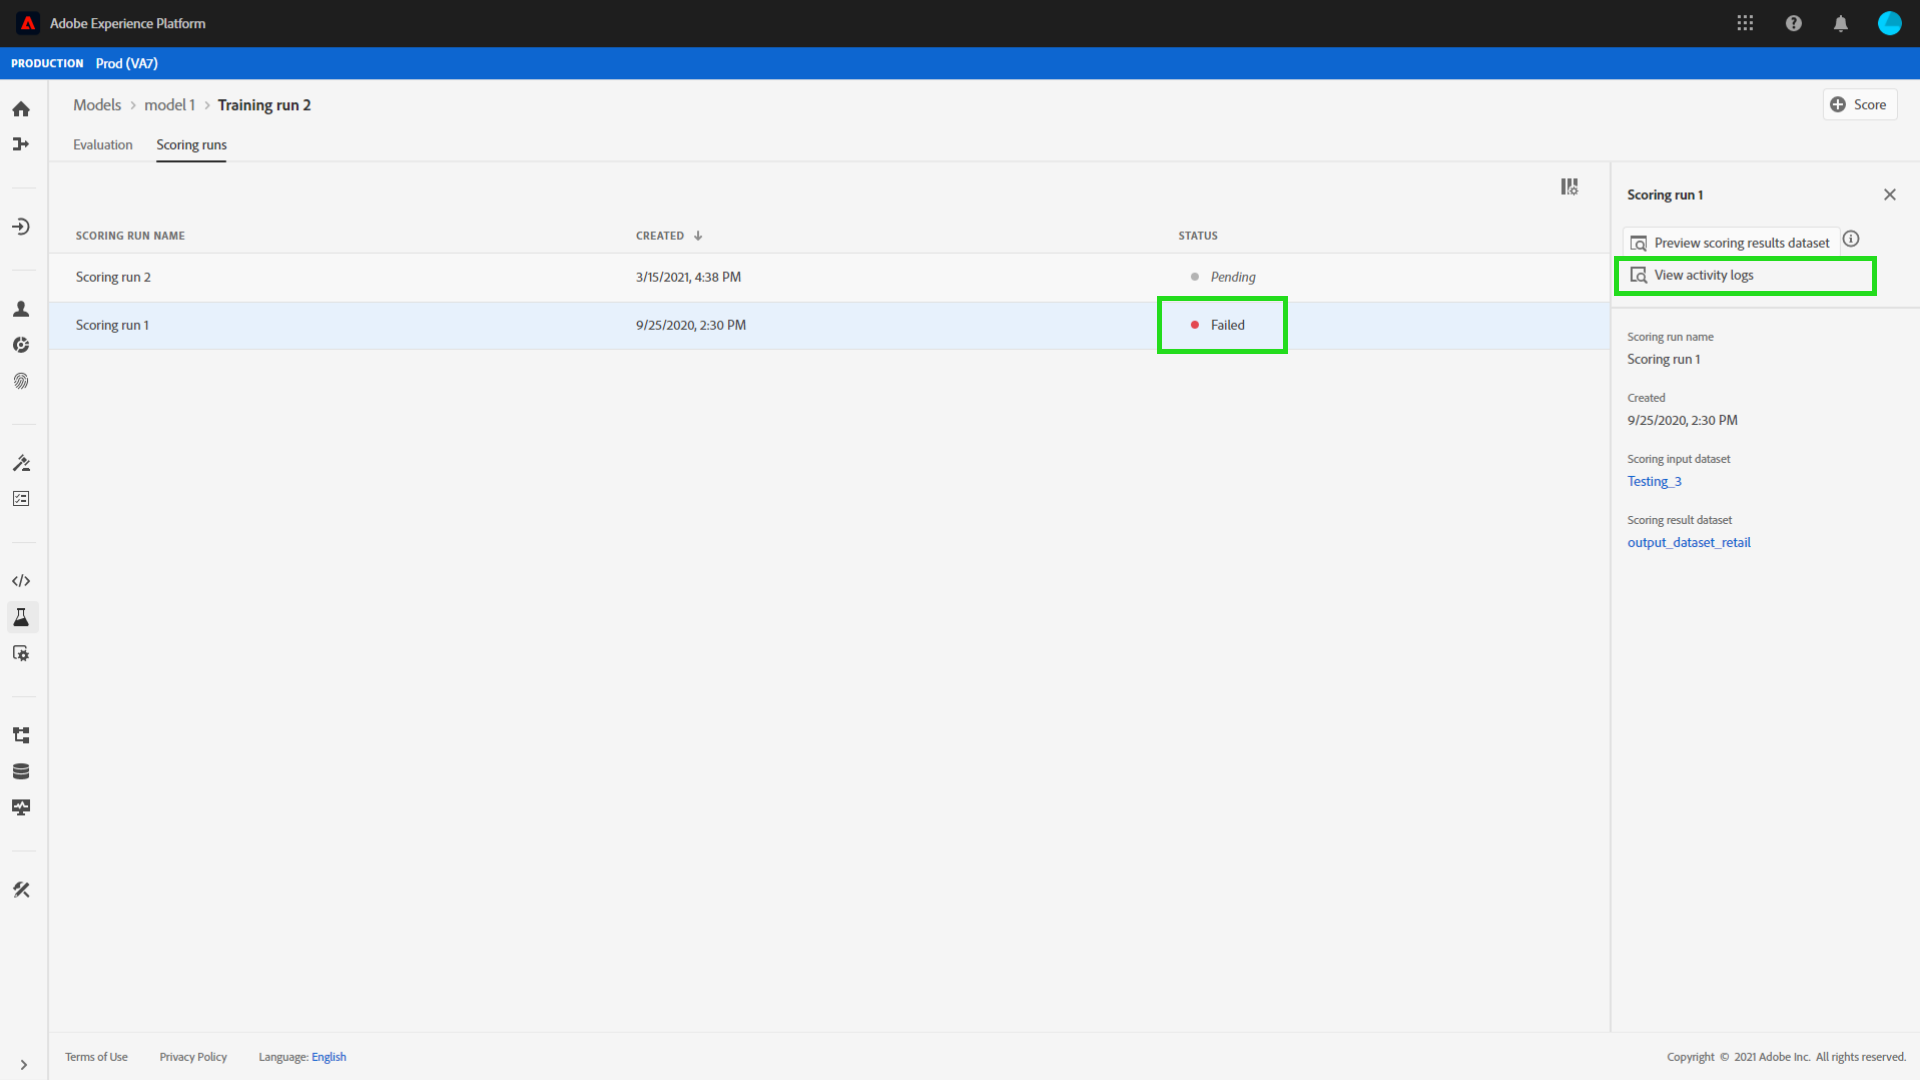Close the Scoring run 1 panel
The image size is (1920, 1080).
coord(1889,195)
